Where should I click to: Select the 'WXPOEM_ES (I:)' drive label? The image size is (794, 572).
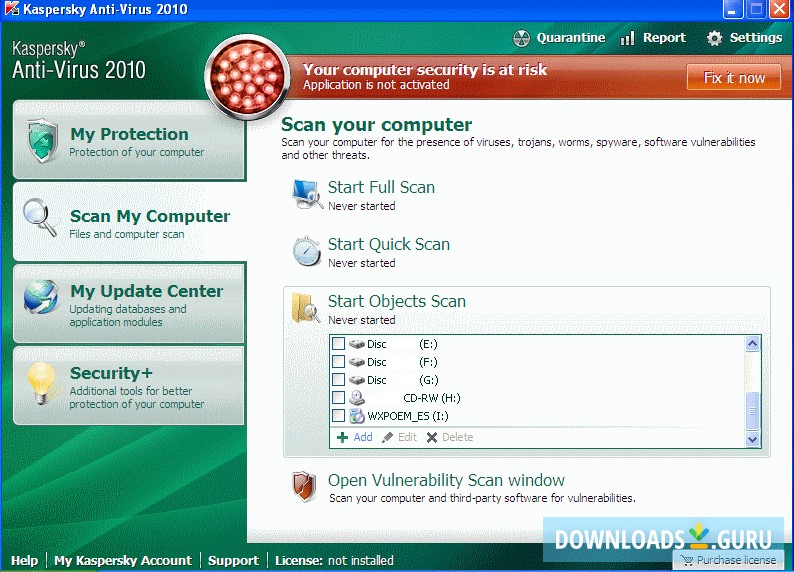[x=408, y=417]
